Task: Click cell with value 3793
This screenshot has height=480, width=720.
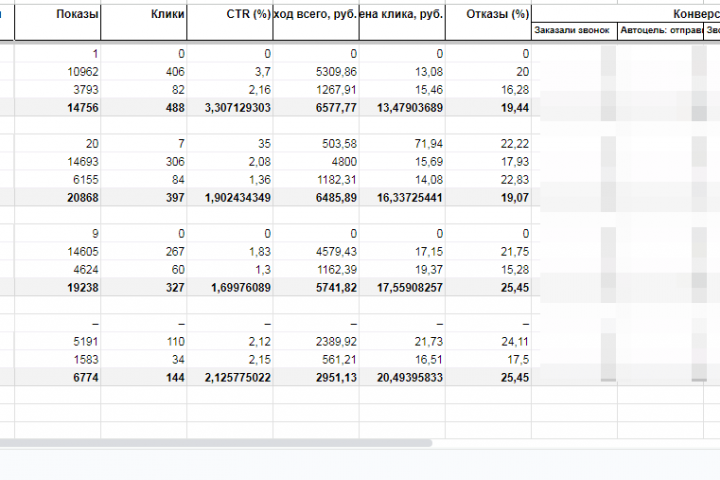Action: pyautogui.click(x=57, y=90)
